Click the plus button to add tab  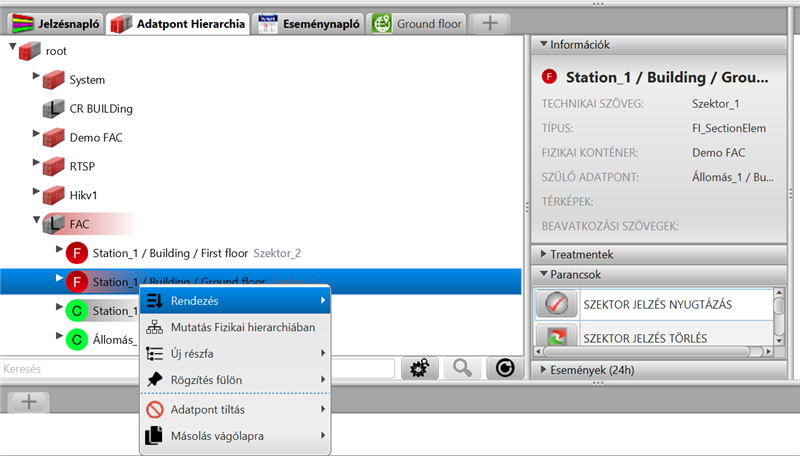tap(491, 22)
